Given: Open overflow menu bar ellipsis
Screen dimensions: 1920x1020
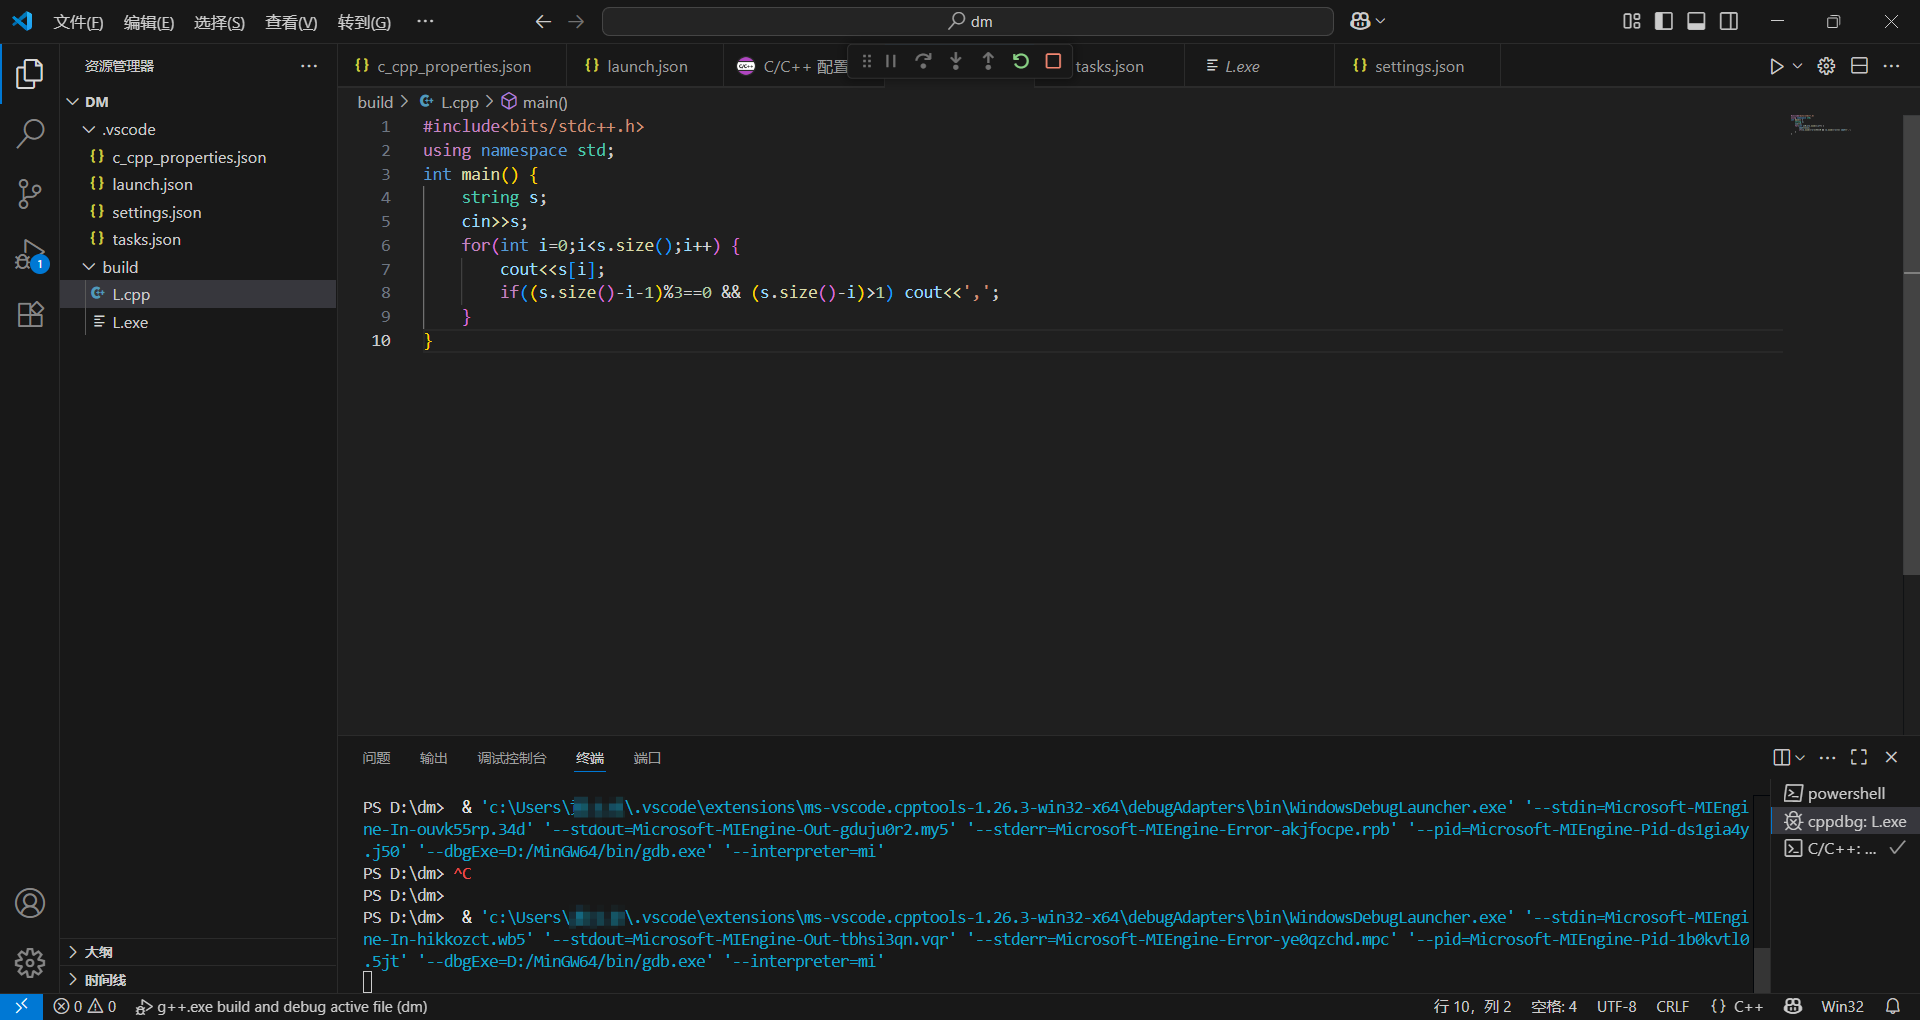Looking at the screenshot, I should 425,21.
